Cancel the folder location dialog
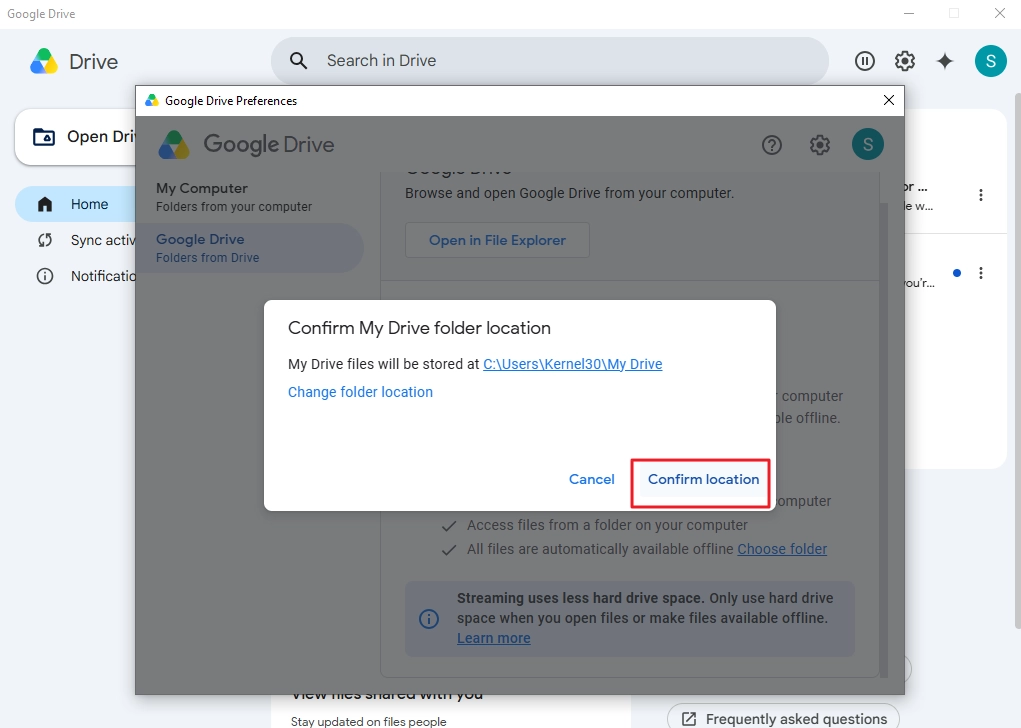Screen dimensions: 1021x728 [x=591, y=480]
